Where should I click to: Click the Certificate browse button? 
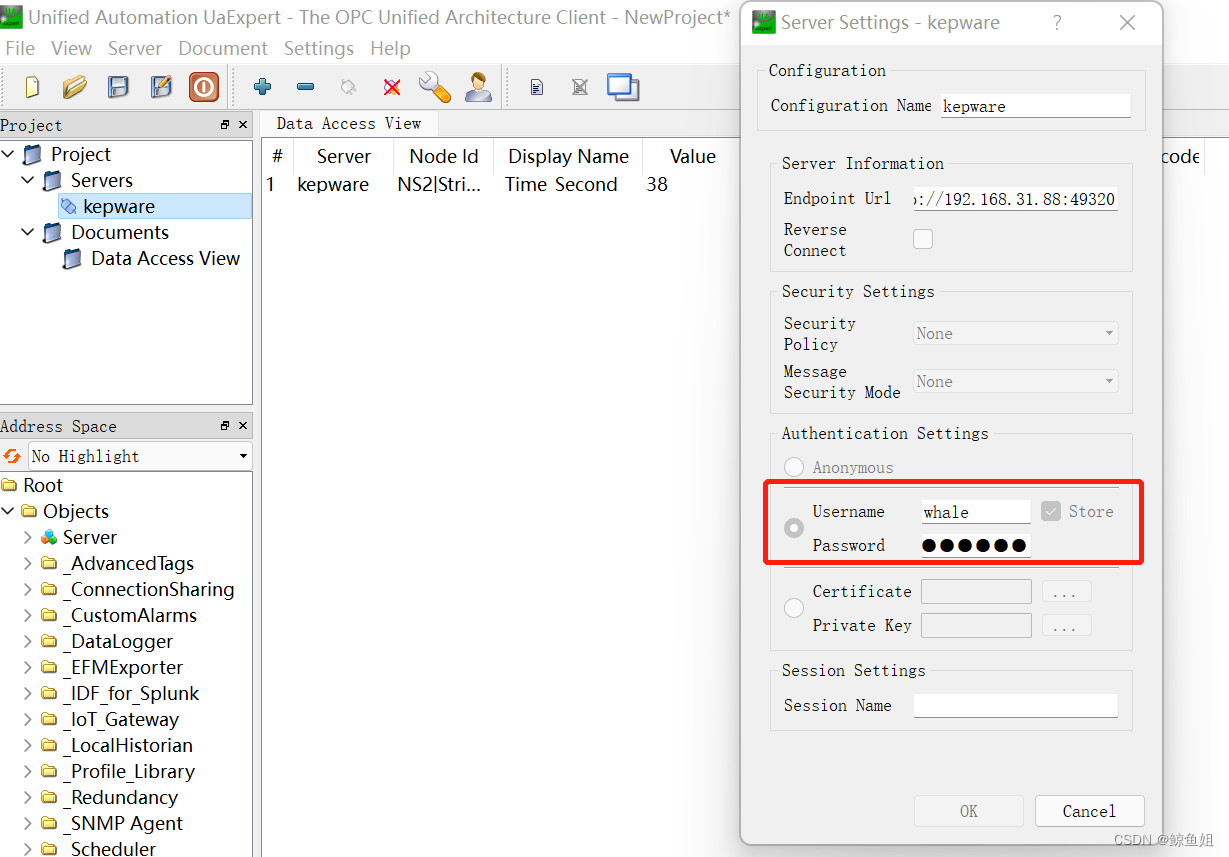[1066, 592]
